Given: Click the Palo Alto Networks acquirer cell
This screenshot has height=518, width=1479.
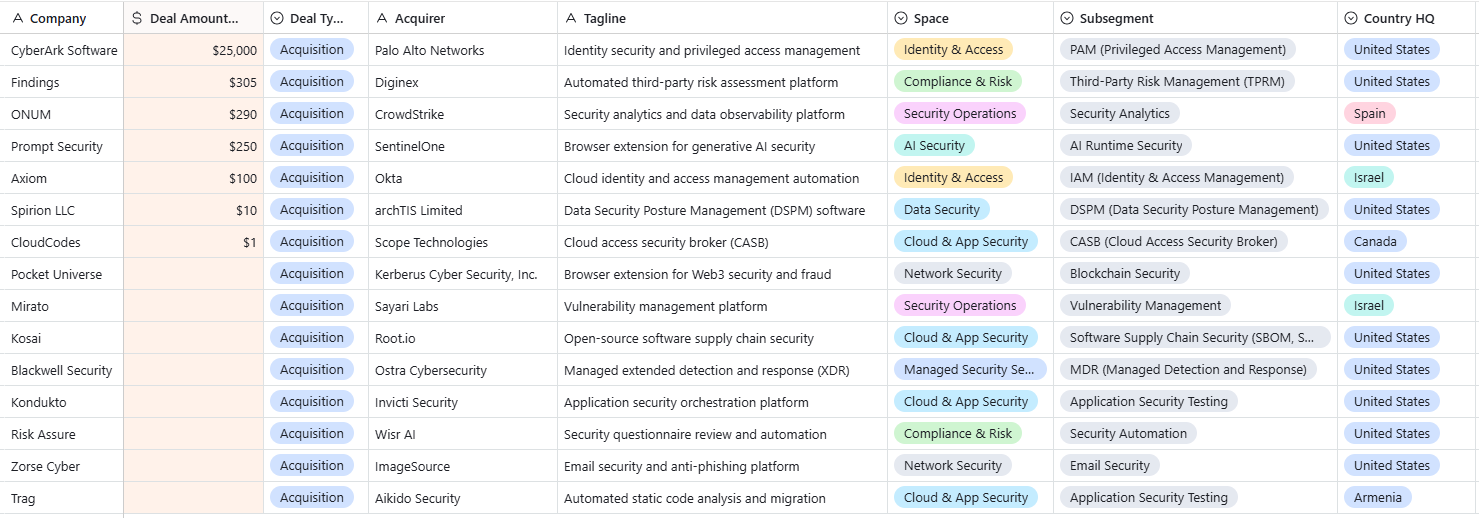Looking at the screenshot, I should pos(463,50).
